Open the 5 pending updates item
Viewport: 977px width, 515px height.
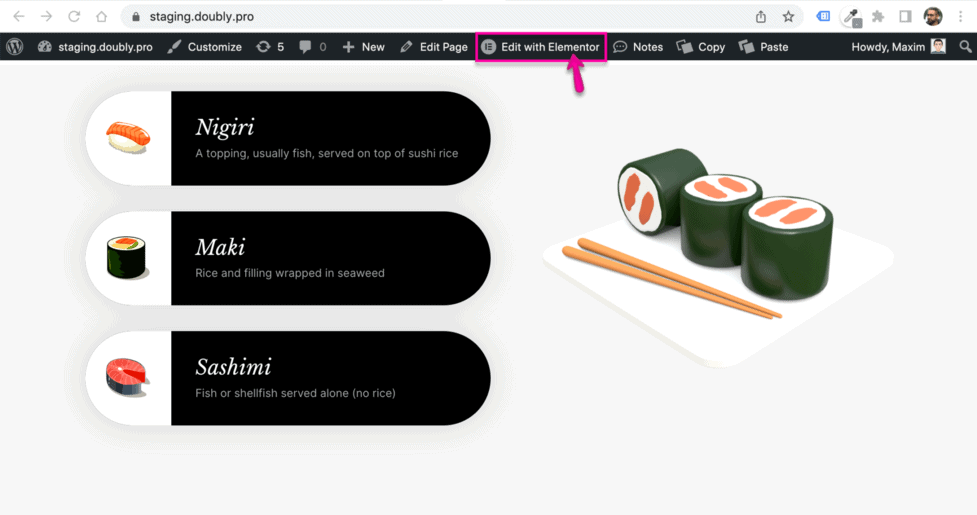(x=270, y=47)
